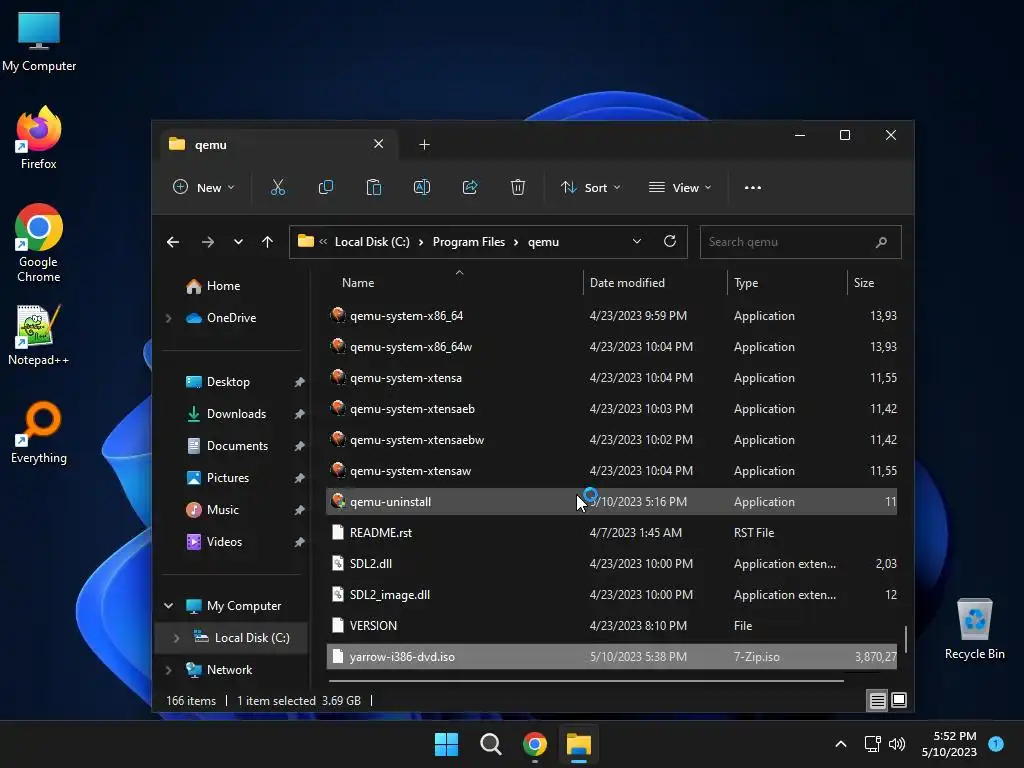Open Pictures in navigation pane
Screen dimensions: 1024x768
point(228,478)
